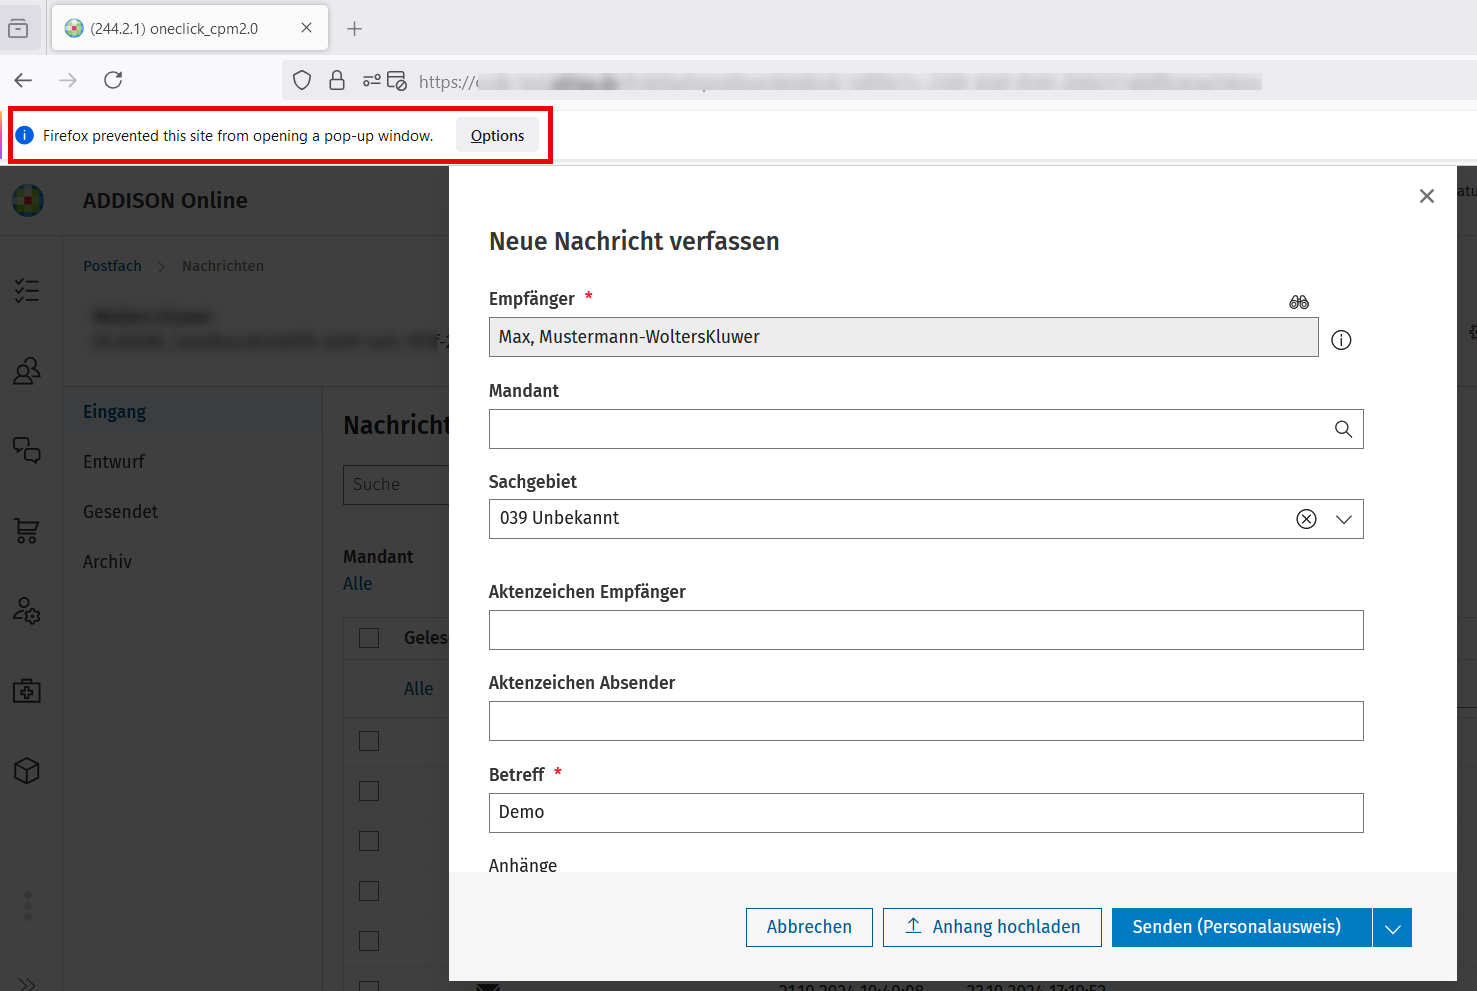Click the Suche search field
1477x991 pixels.
[x=396, y=484]
